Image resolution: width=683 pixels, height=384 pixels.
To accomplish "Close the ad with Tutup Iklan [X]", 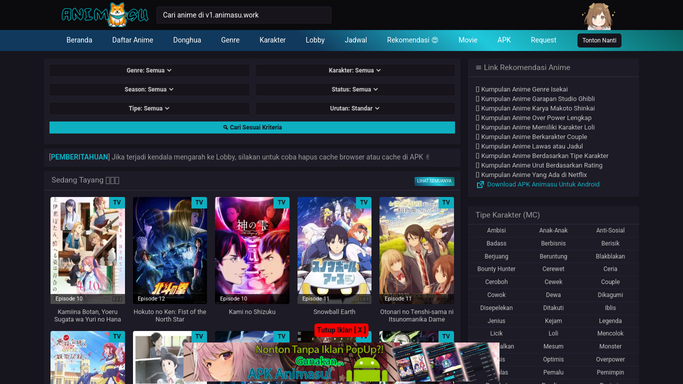I will pyautogui.click(x=341, y=330).
